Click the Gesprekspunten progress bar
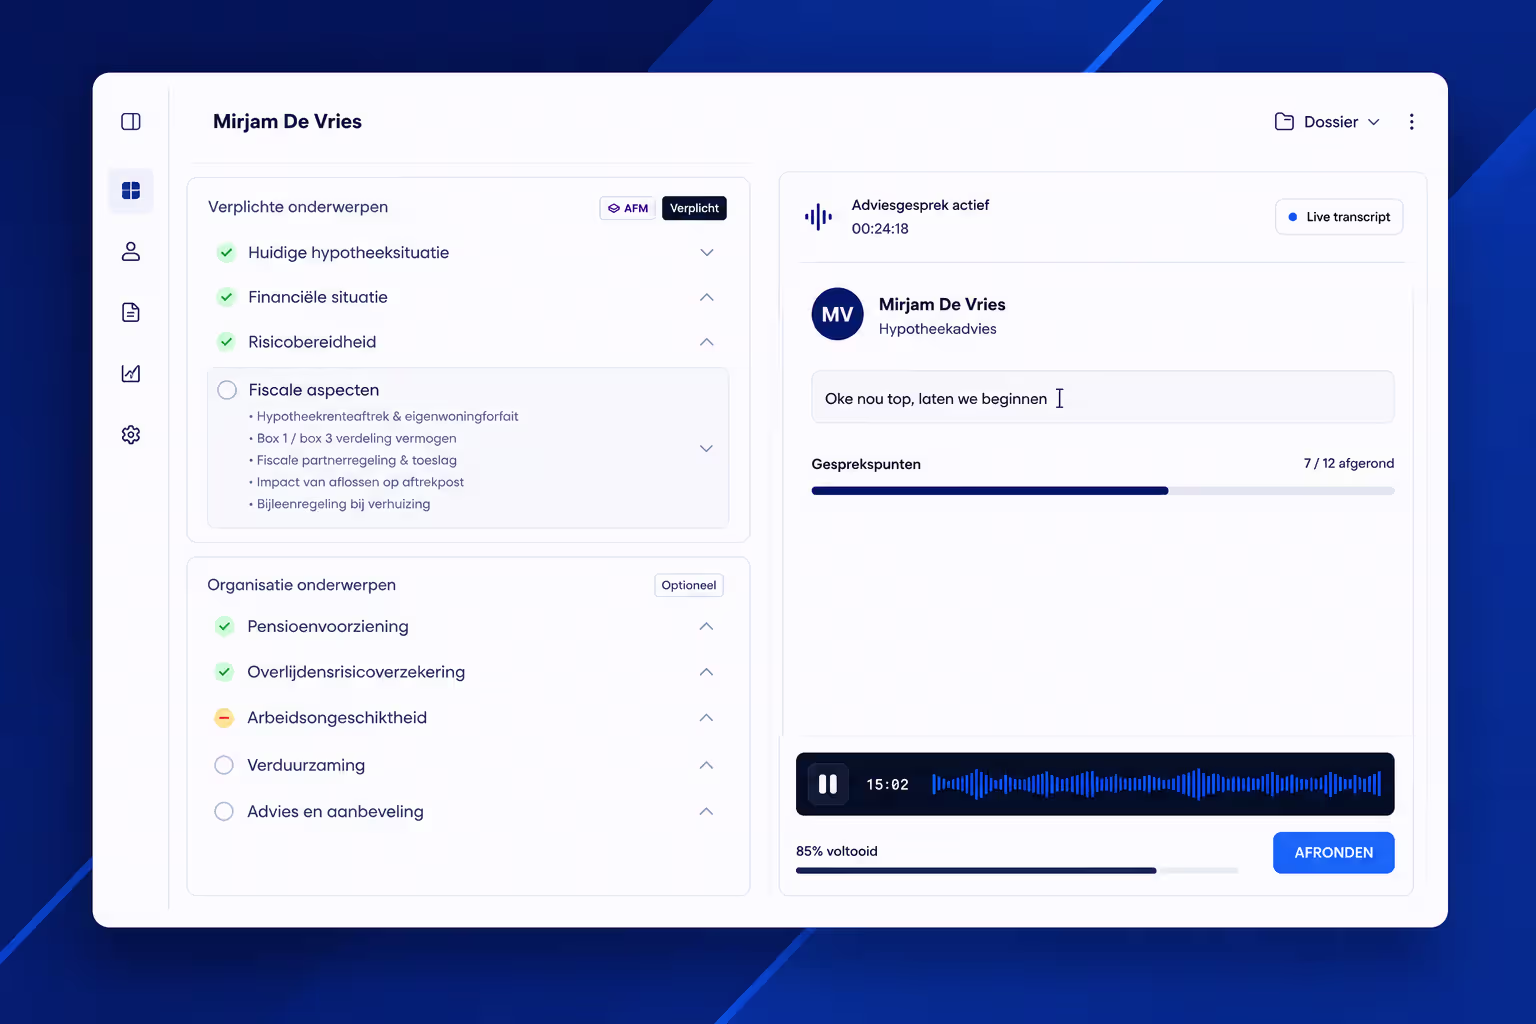 click(x=1103, y=491)
